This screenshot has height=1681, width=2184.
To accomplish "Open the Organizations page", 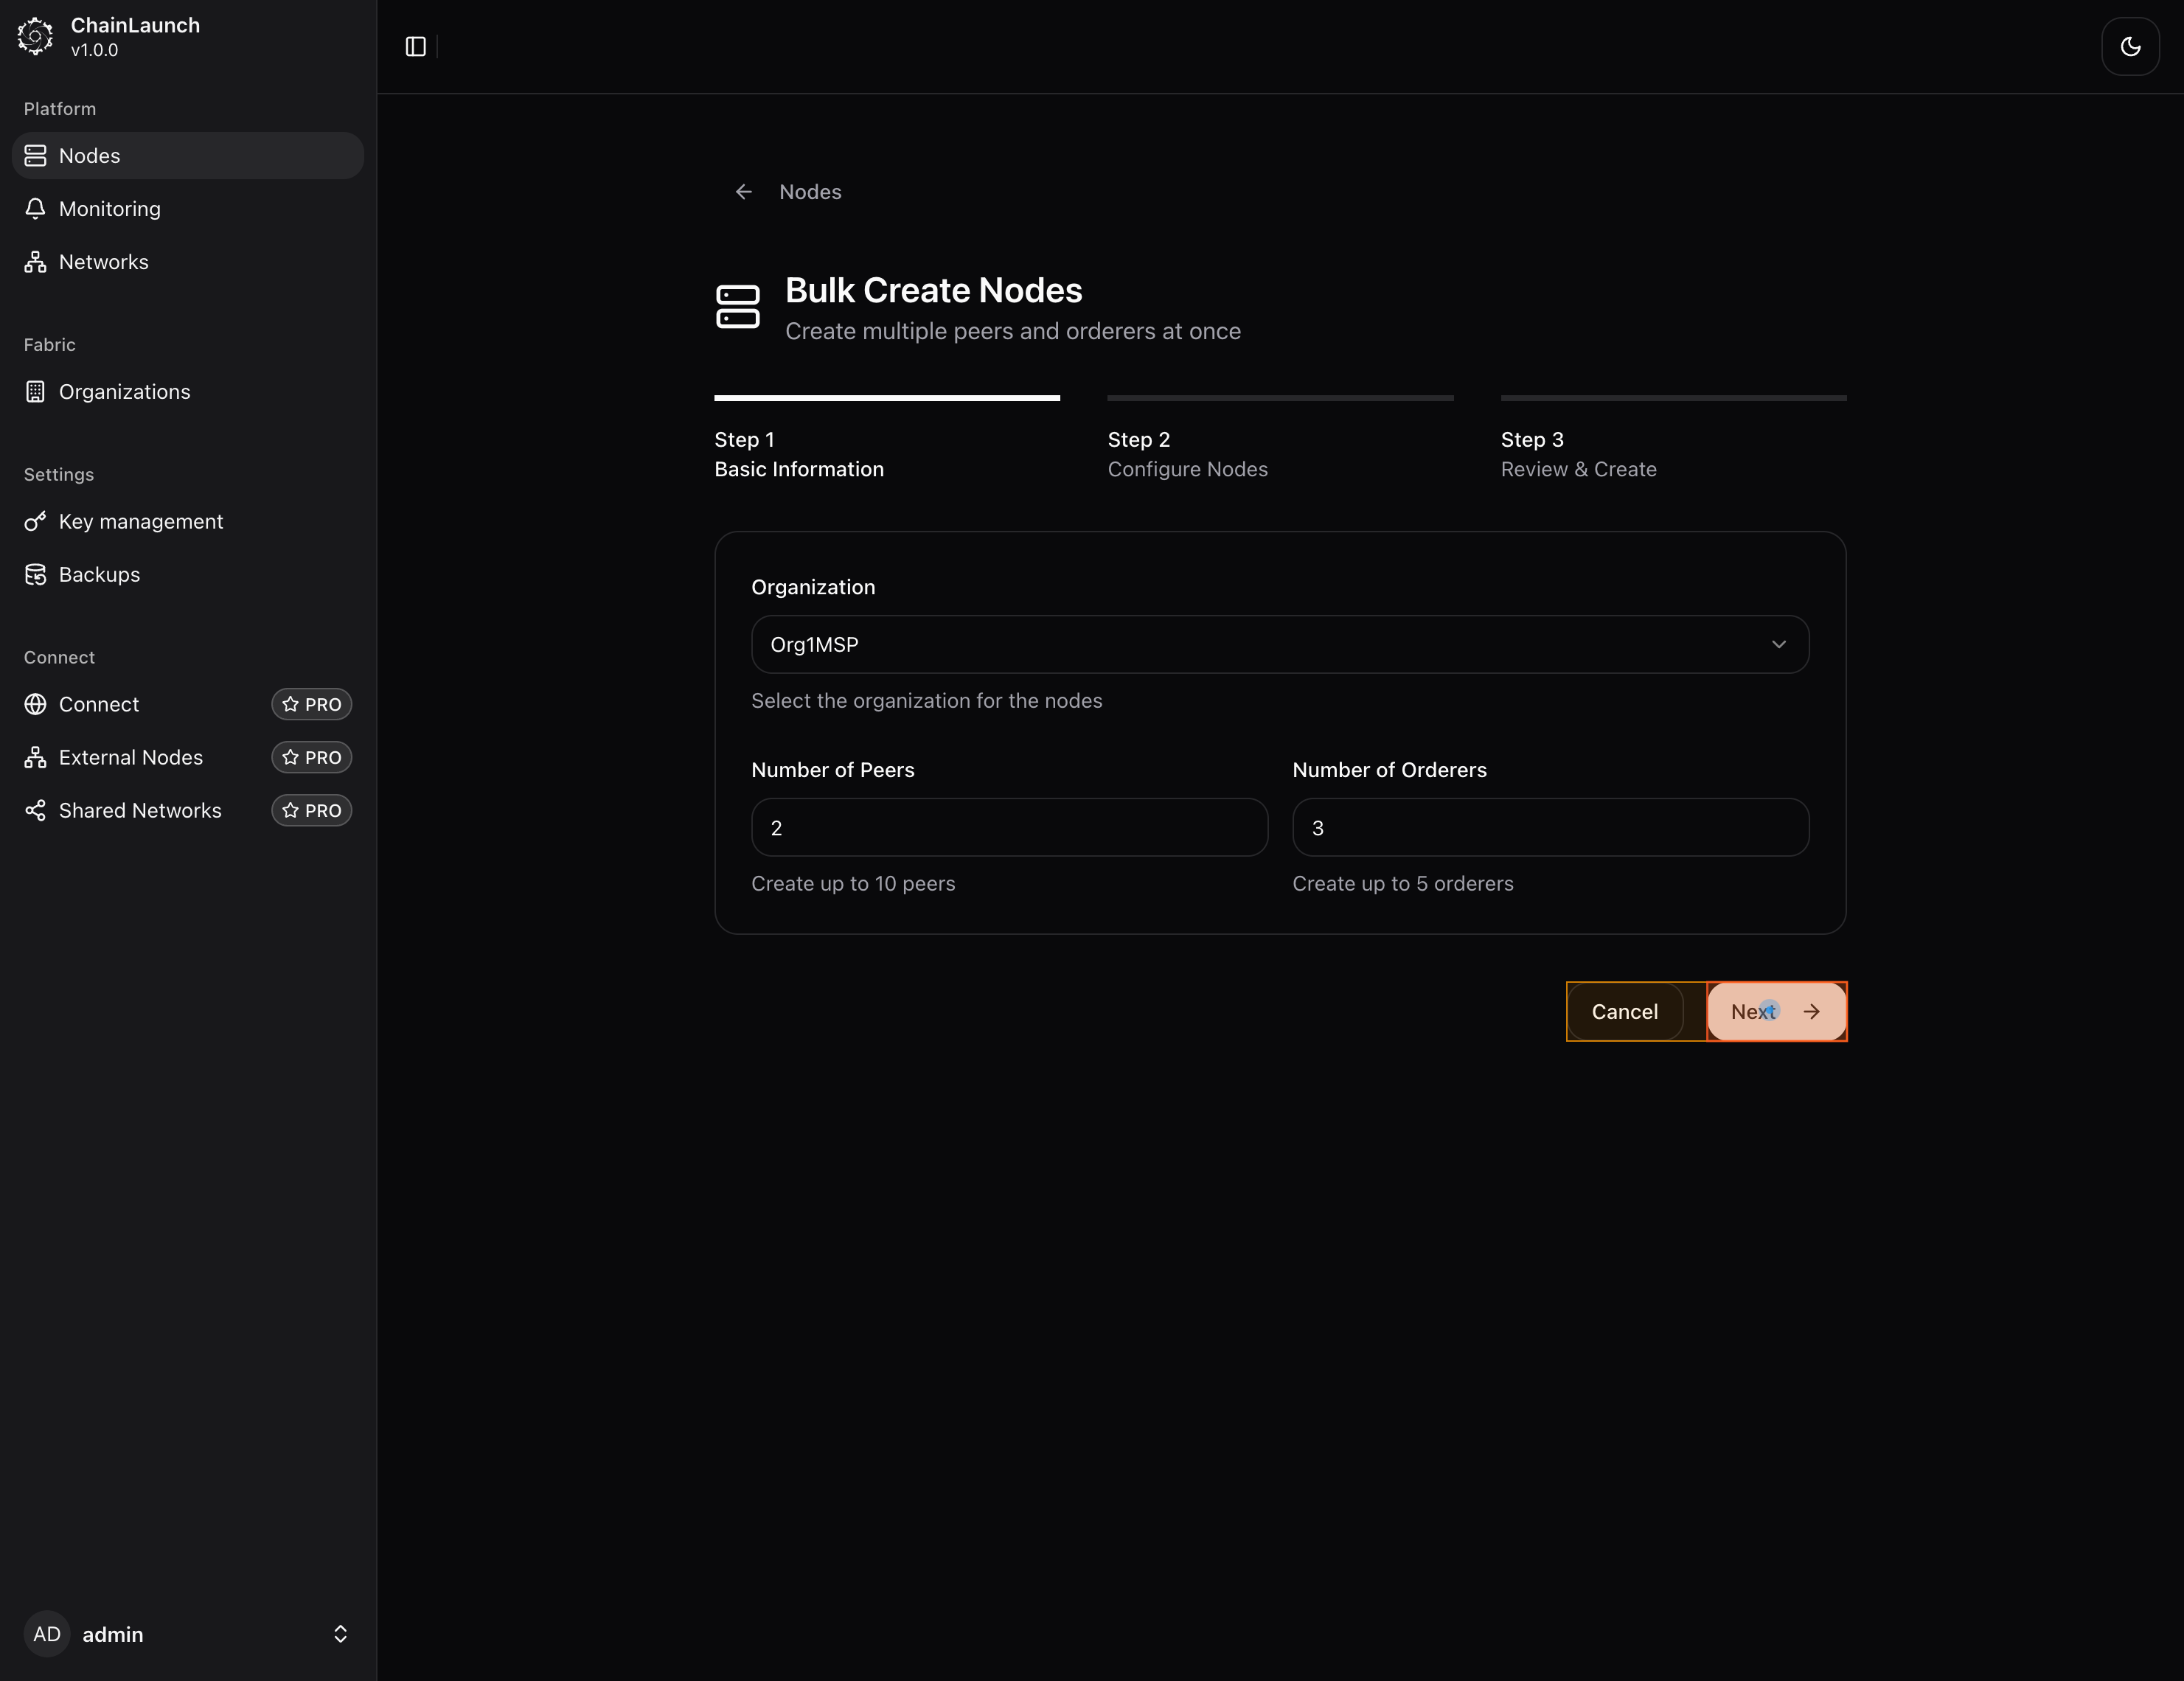I will (124, 392).
